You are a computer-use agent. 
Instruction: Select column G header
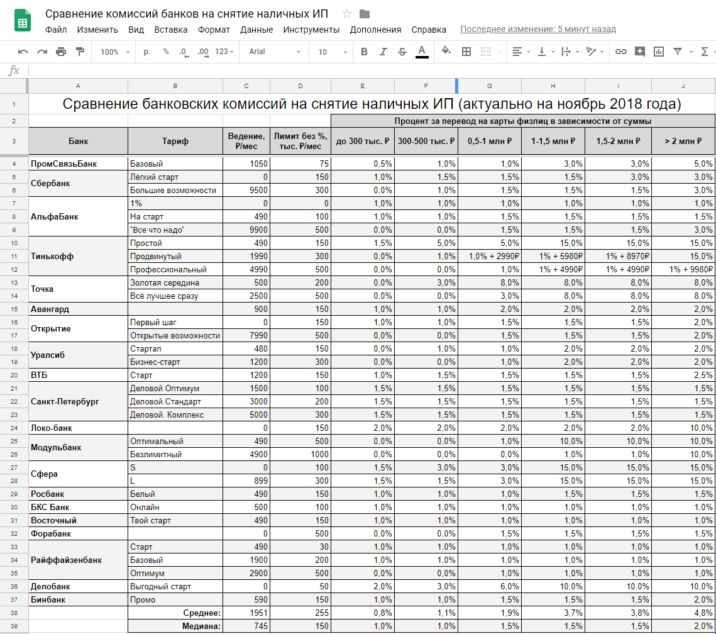pyautogui.click(x=490, y=86)
